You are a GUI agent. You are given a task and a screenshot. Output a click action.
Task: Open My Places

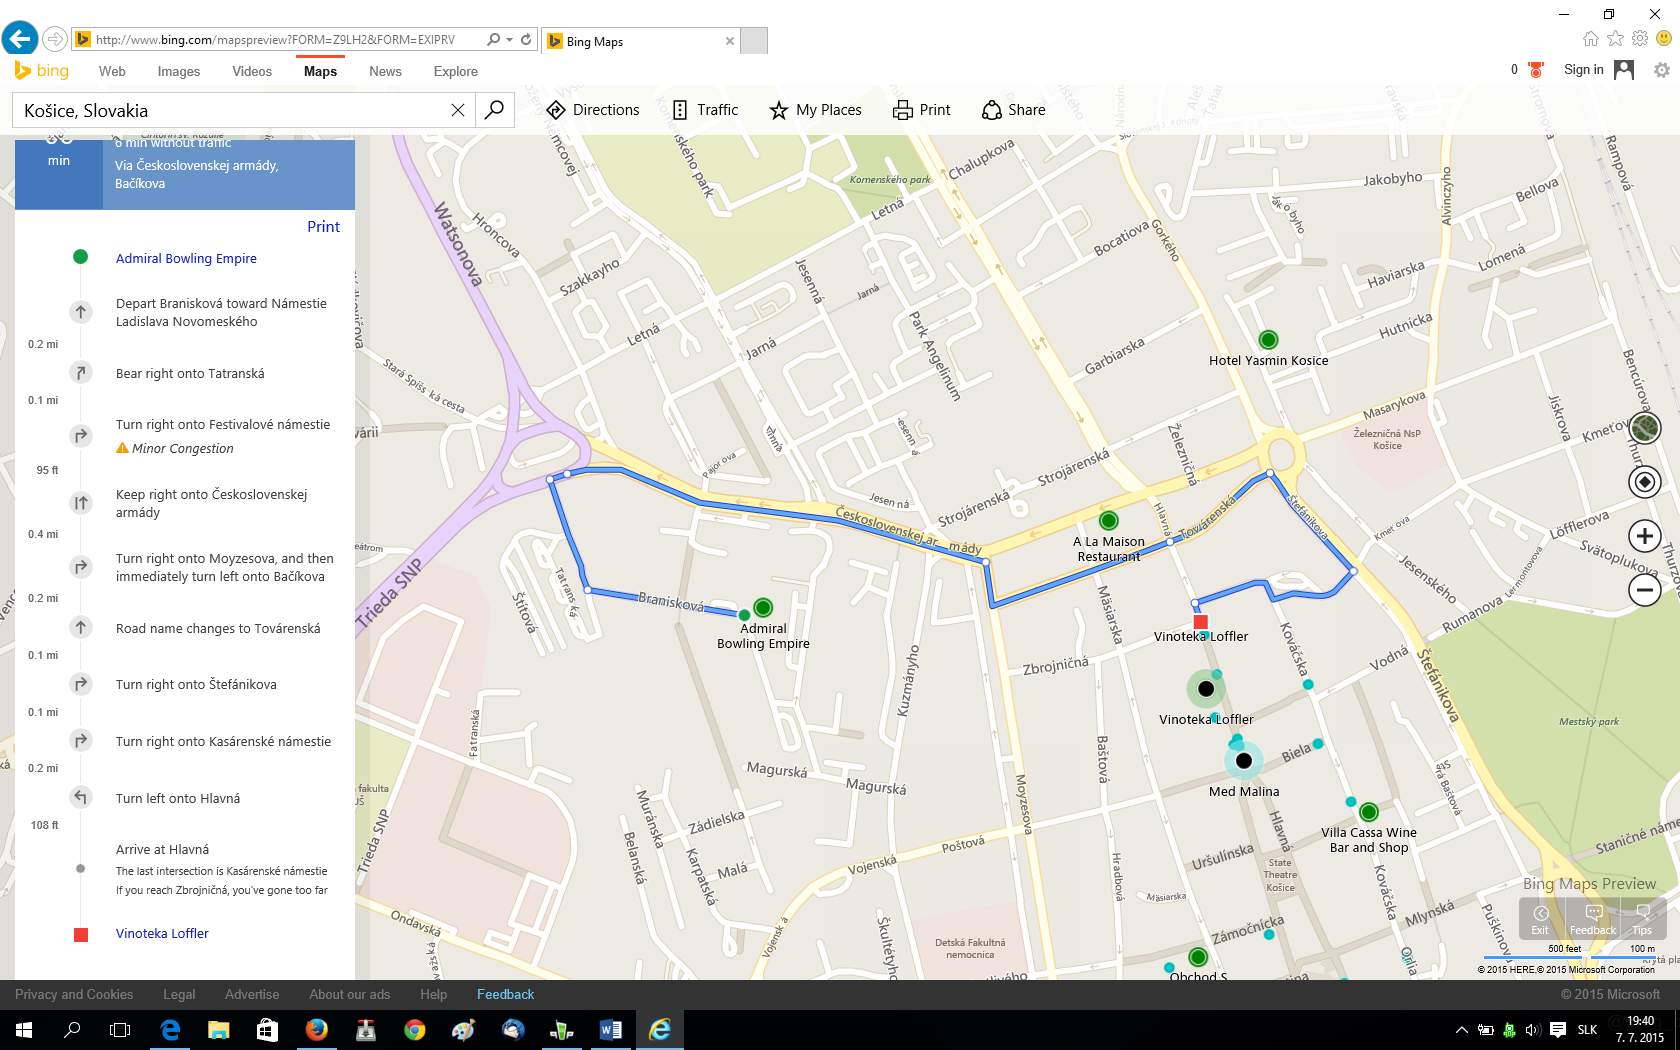(x=815, y=110)
